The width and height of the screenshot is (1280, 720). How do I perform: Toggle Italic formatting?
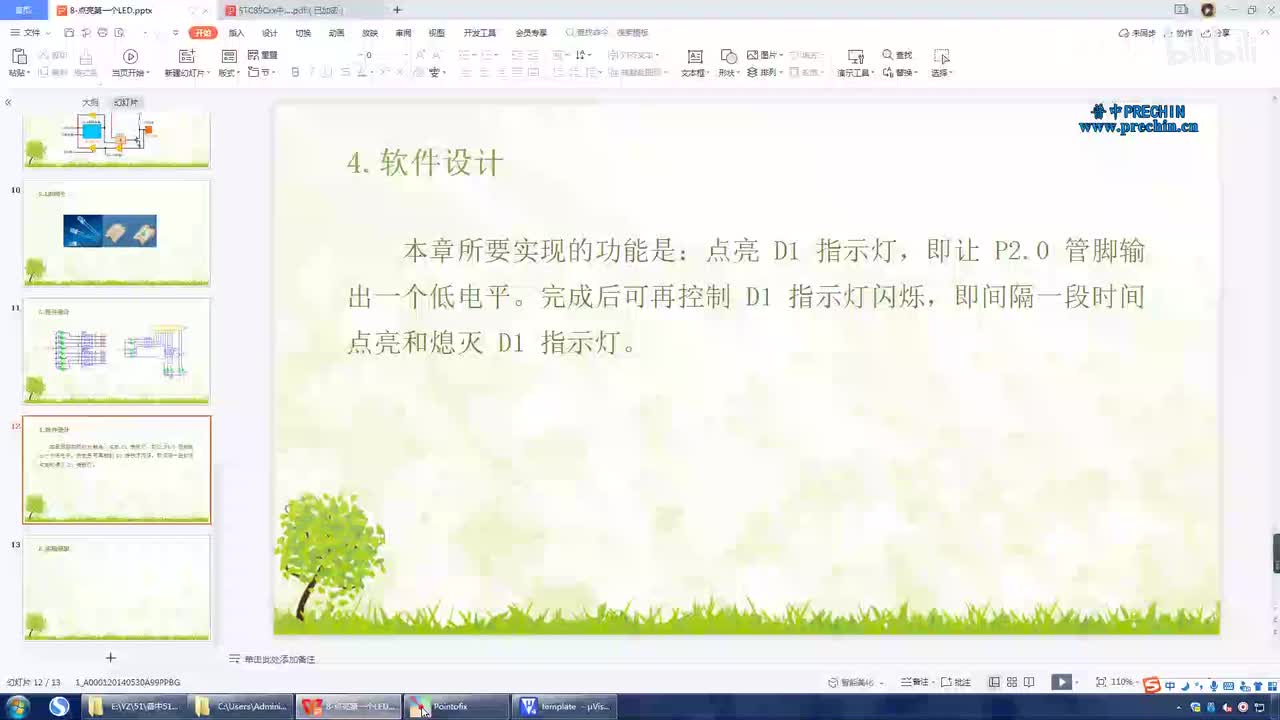point(311,73)
